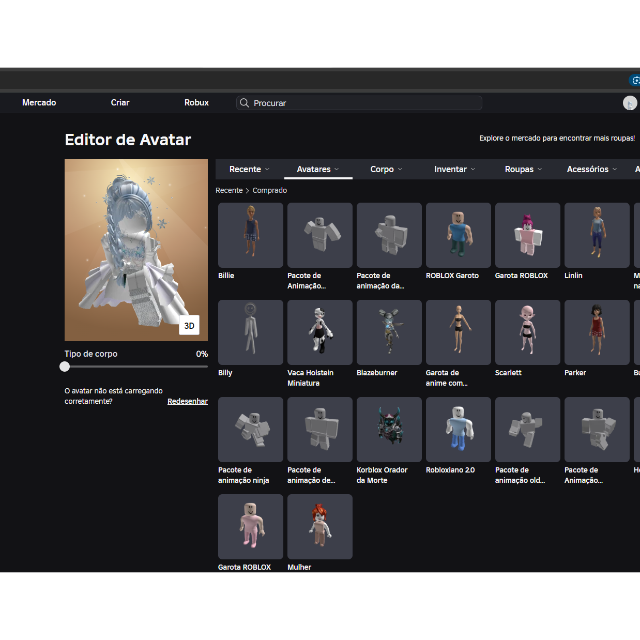Select the Robloxiano 2.0 avatar
This screenshot has width=640, height=640.
(x=458, y=429)
